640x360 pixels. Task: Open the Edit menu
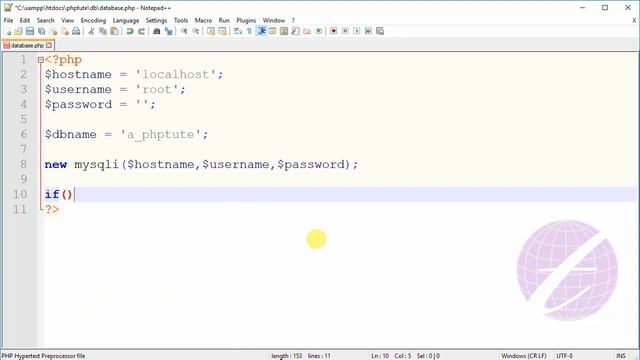pos(25,20)
